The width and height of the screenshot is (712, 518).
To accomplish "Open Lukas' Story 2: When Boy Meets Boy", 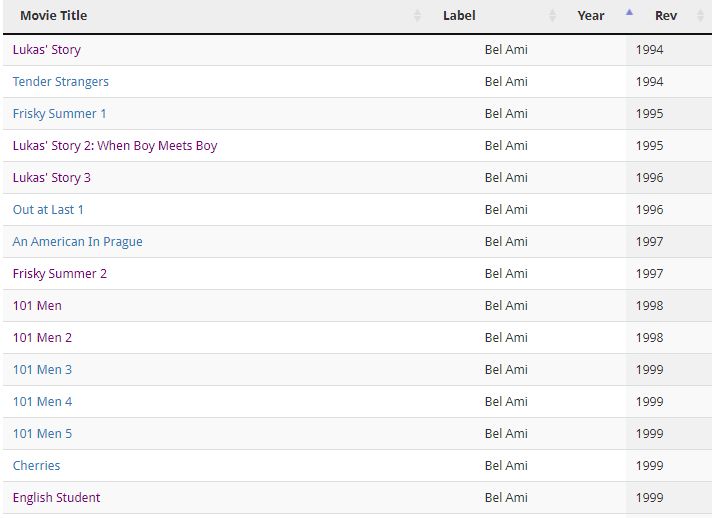I will tap(115, 146).
